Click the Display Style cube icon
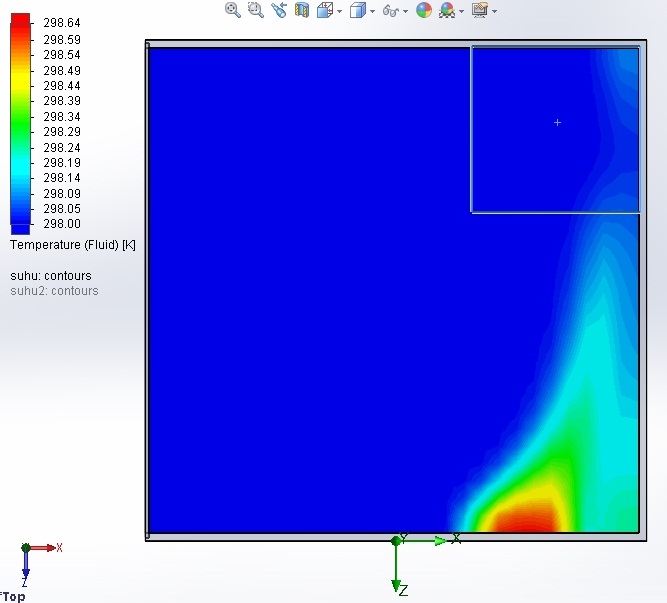 358,10
